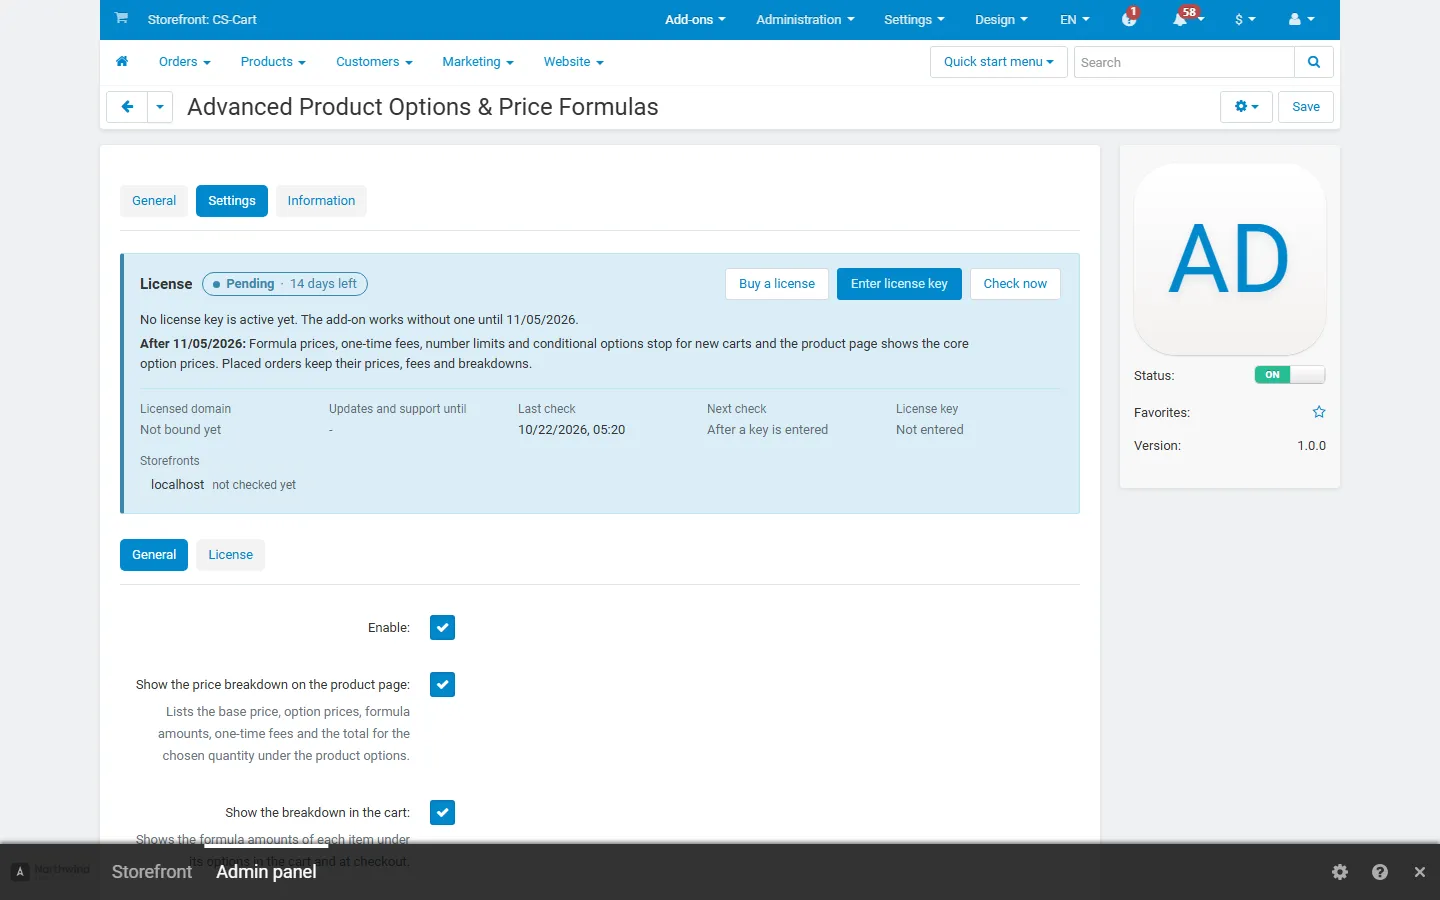Open the Products menu
Viewport: 1440px width, 900px height.
pyautogui.click(x=273, y=62)
